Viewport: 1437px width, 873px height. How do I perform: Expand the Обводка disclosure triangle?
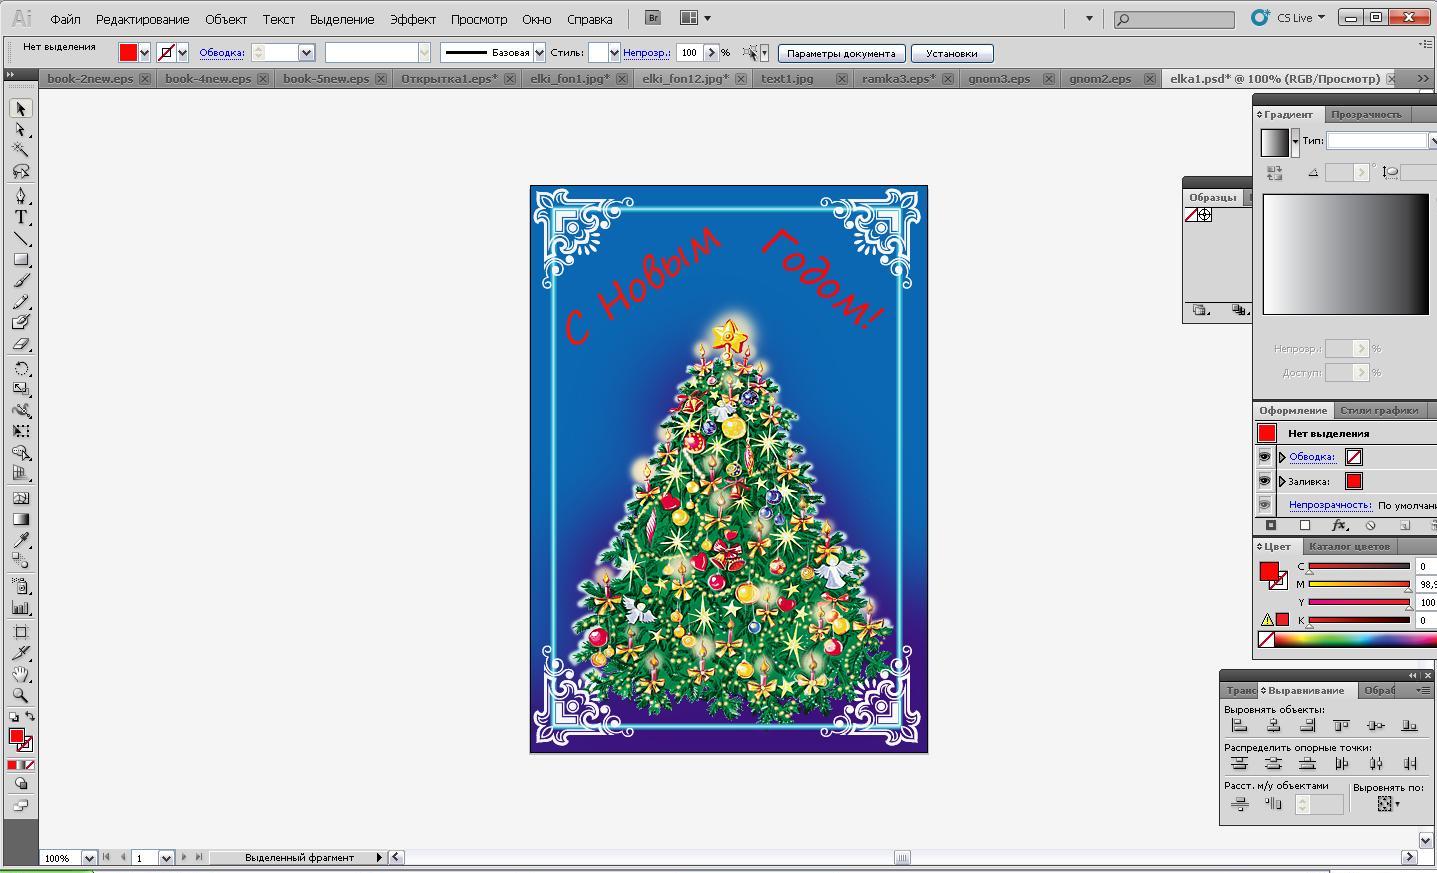1282,457
